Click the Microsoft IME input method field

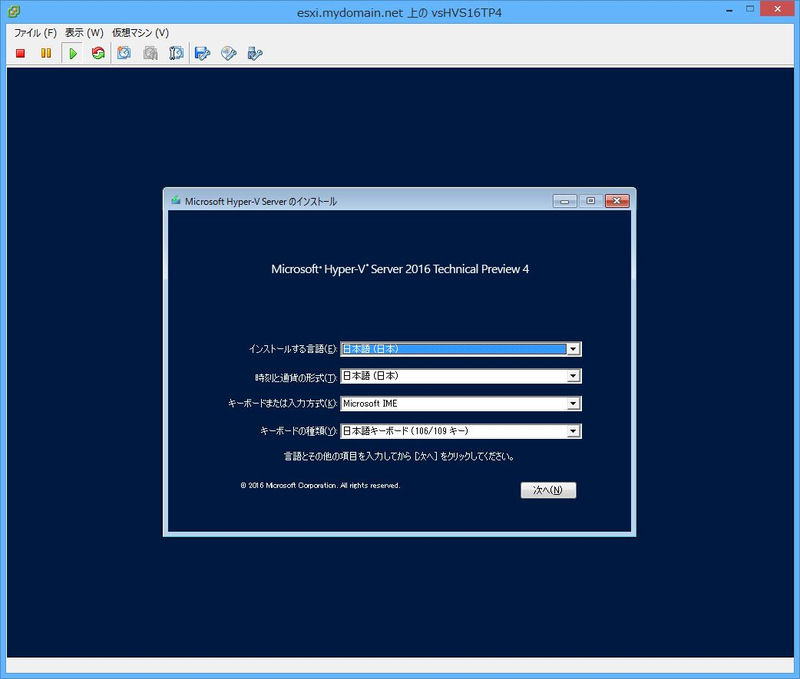[x=460, y=404]
